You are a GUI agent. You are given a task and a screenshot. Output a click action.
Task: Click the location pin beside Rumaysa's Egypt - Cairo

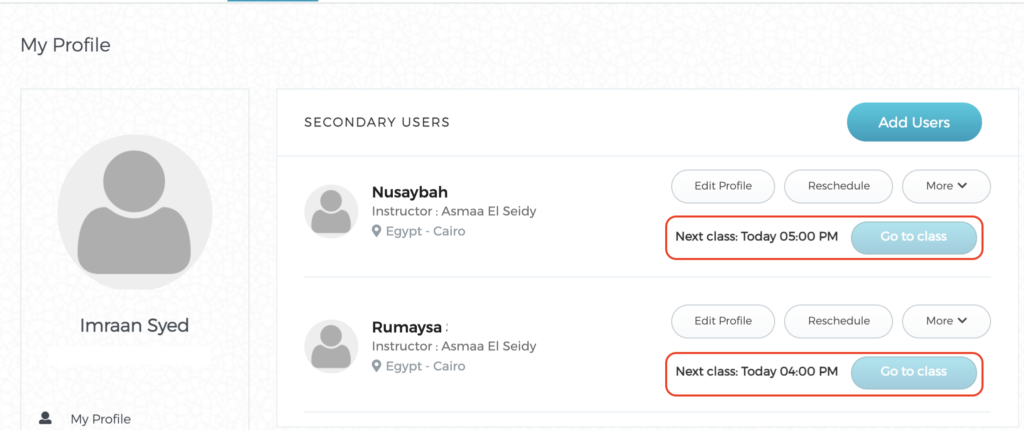pyautogui.click(x=376, y=366)
